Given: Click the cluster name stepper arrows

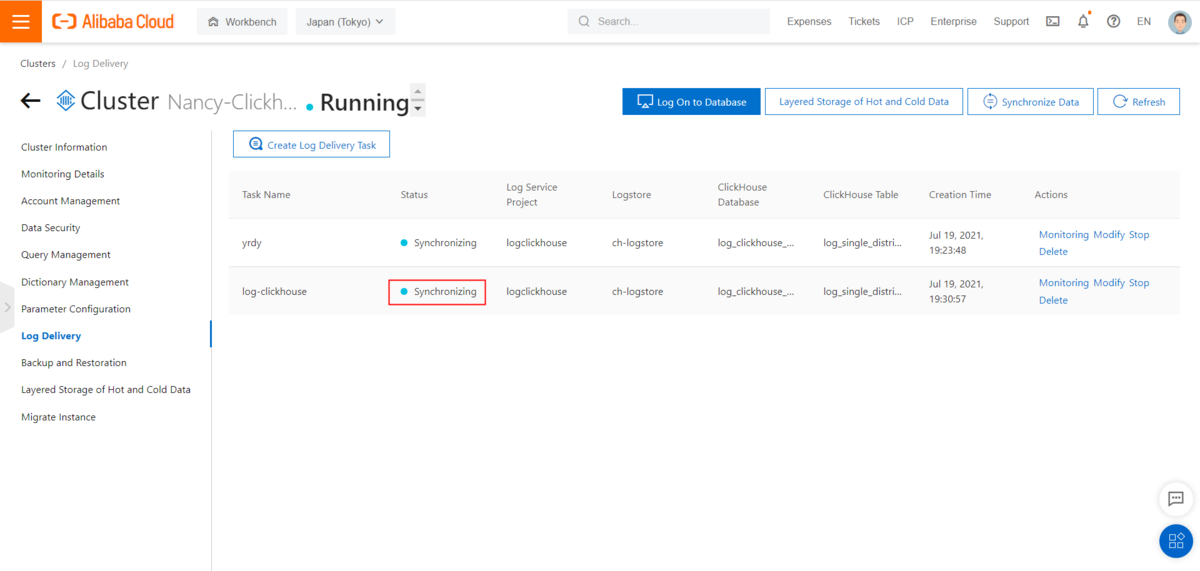Looking at the screenshot, I should [x=418, y=101].
